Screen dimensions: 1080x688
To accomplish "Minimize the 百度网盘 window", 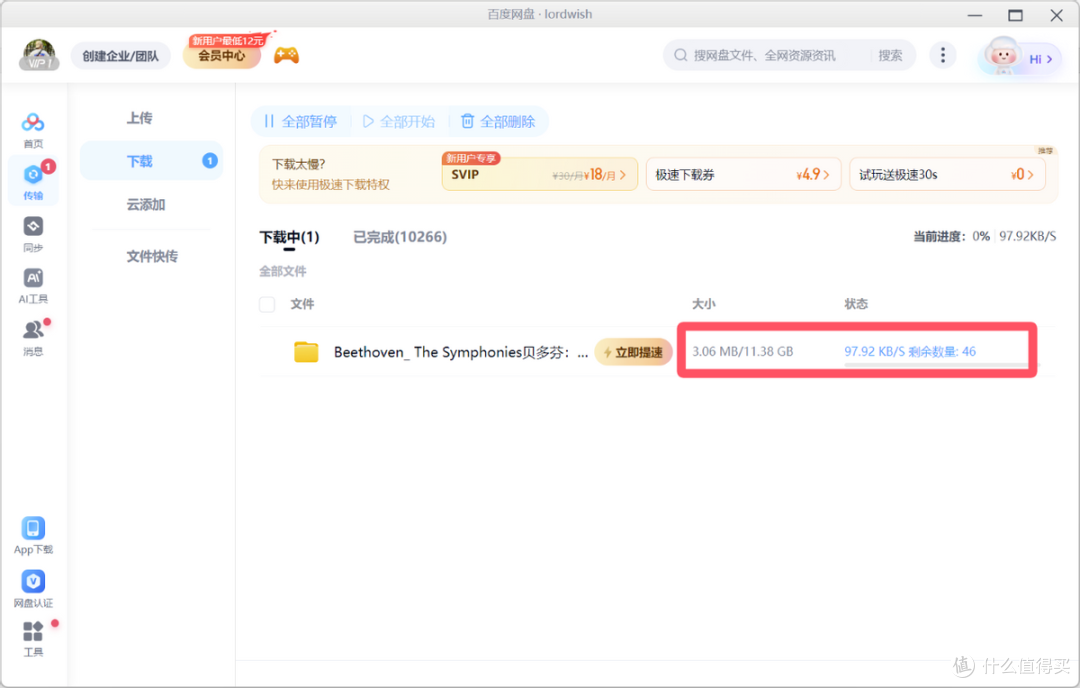I will point(975,14).
